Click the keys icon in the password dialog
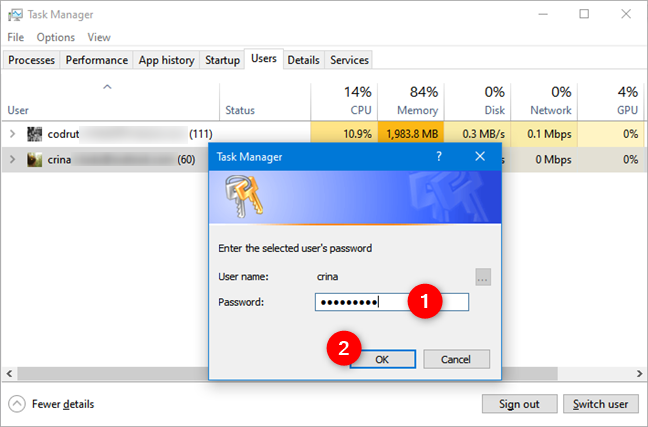The image size is (648, 427). coord(244,196)
